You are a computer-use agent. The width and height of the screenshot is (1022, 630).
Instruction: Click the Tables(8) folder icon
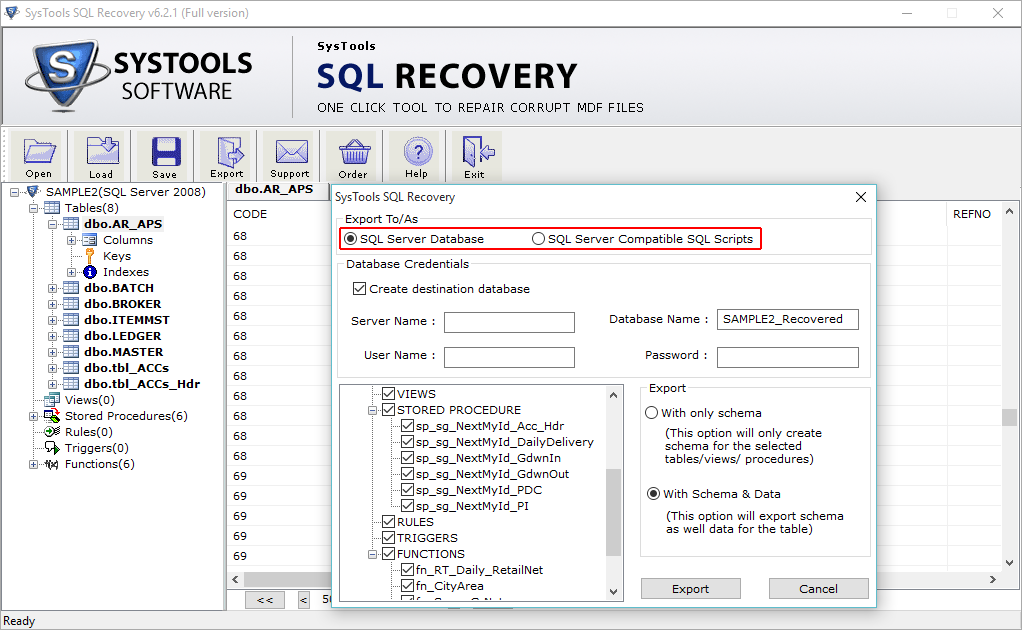(51, 208)
